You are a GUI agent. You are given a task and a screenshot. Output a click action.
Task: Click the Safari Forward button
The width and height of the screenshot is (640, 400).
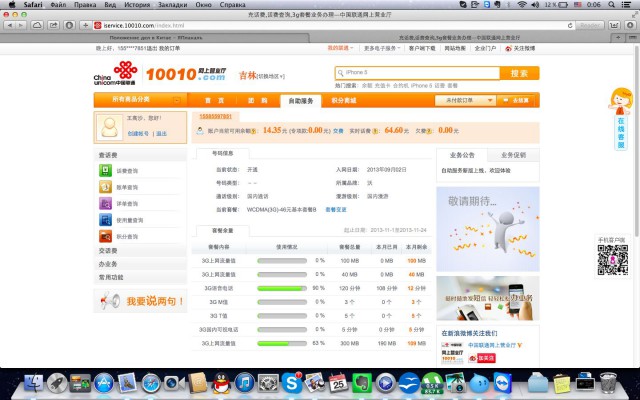click(20, 25)
